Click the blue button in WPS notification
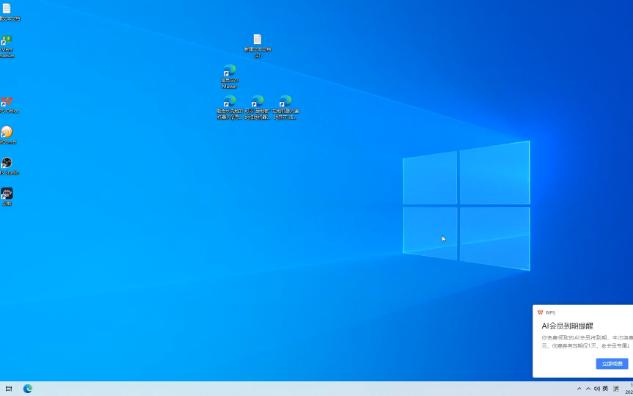Image resolution: width=633 pixels, height=396 pixels. (x=612, y=364)
